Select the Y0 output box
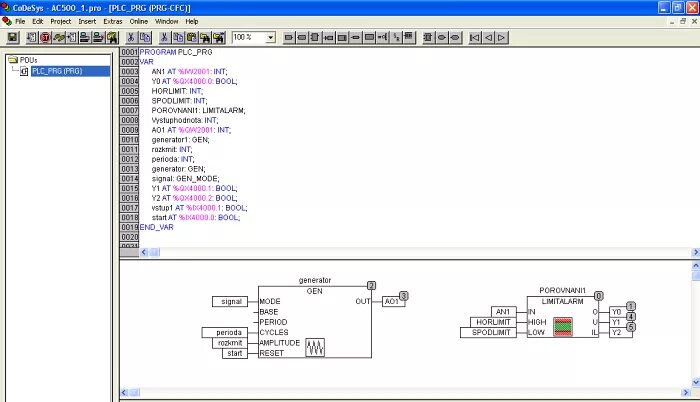This screenshot has height=402, width=700. tap(621, 312)
